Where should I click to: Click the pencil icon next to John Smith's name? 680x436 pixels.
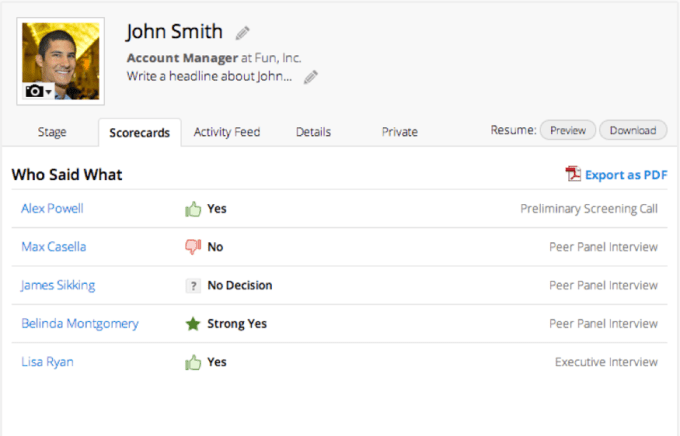point(243,33)
